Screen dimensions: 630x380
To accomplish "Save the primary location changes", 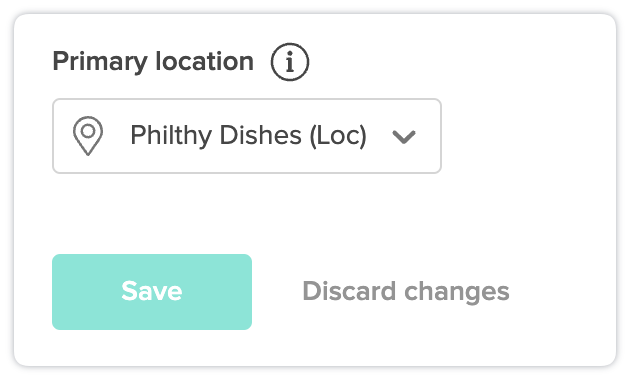I will [152, 292].
